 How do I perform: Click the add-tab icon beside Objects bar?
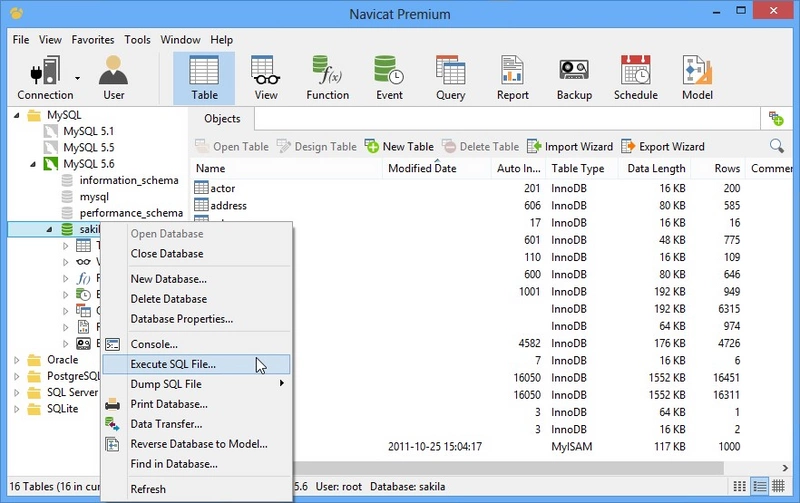coord(776,119)
